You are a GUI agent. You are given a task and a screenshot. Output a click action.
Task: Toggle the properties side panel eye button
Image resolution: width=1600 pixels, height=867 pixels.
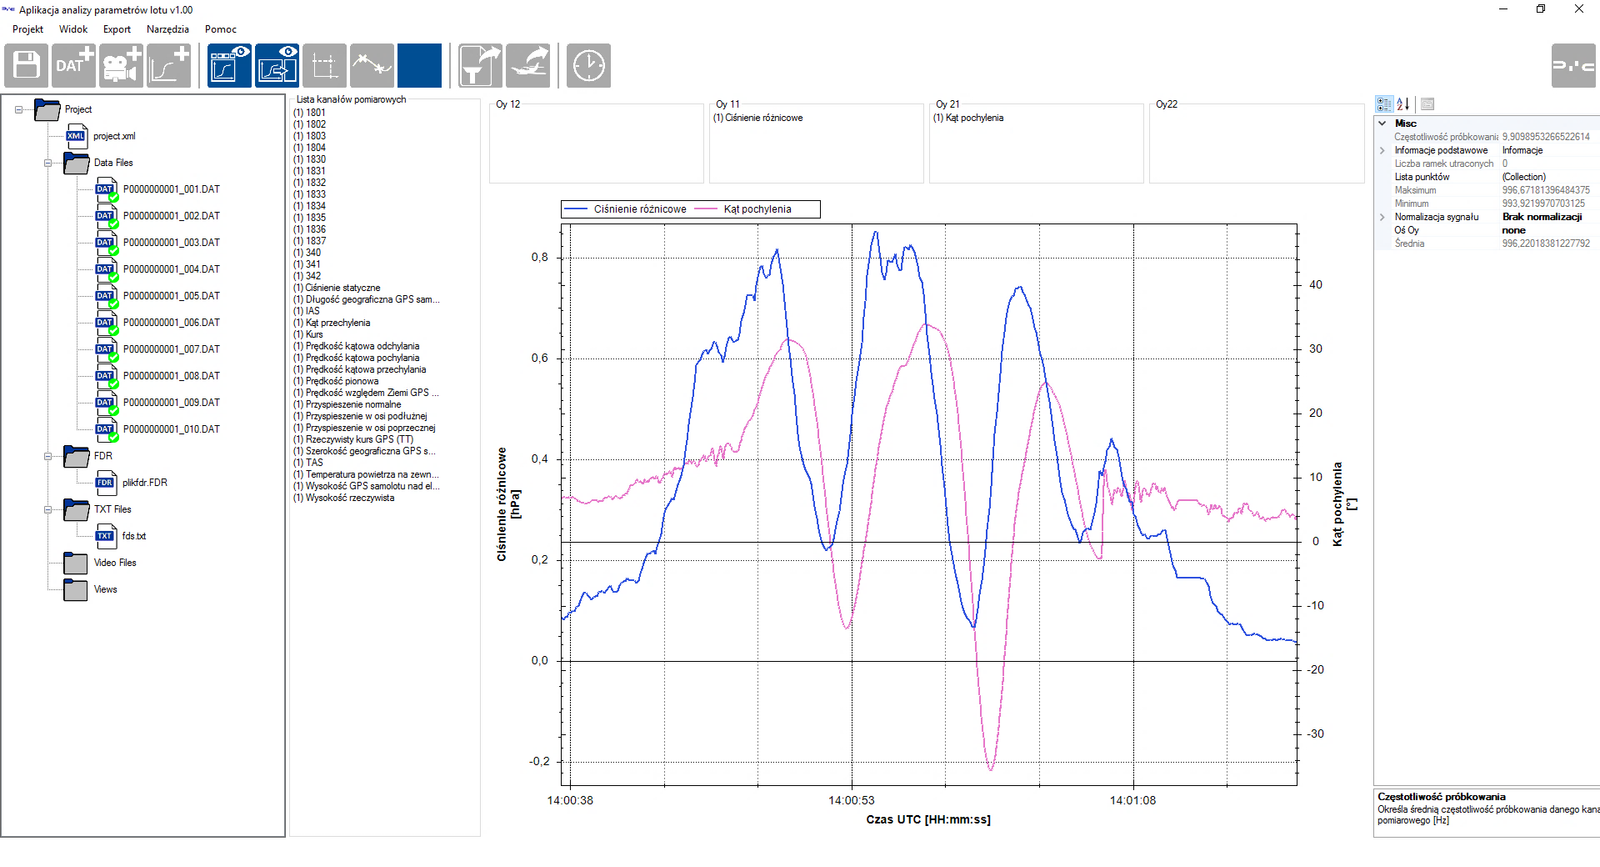(277, 66)
